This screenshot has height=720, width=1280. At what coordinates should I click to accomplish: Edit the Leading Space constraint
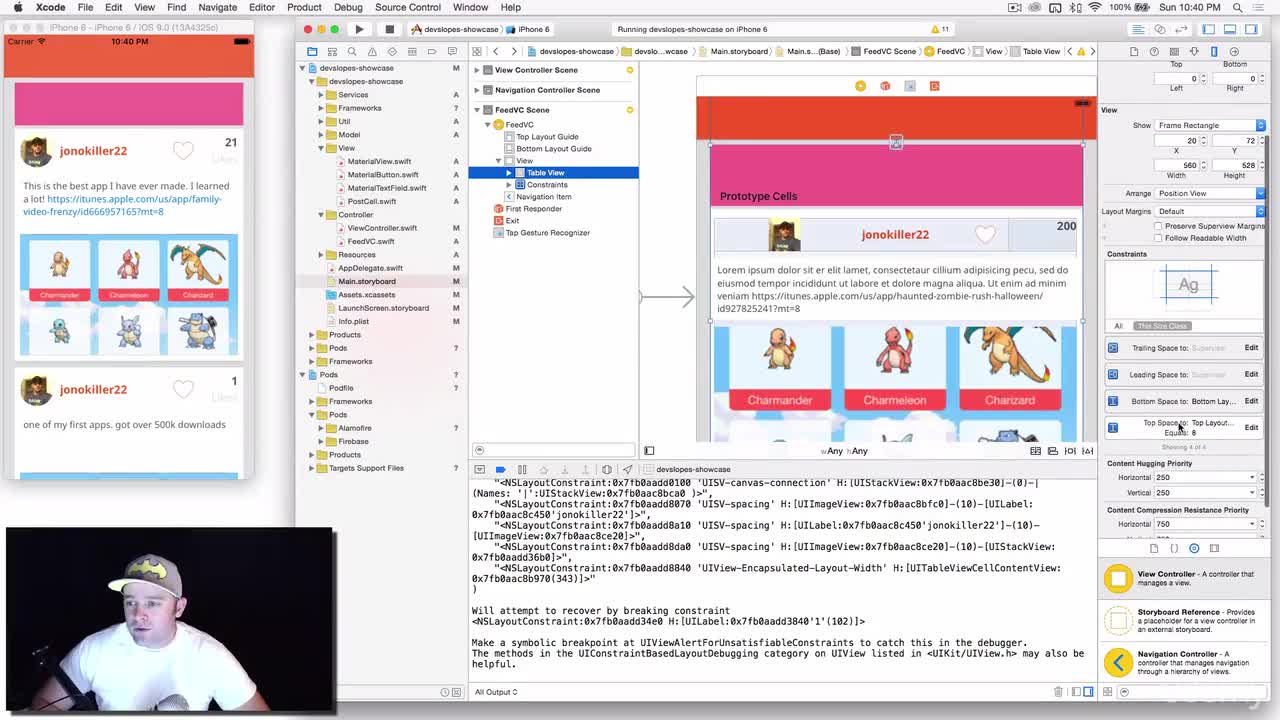[1251, 375]
